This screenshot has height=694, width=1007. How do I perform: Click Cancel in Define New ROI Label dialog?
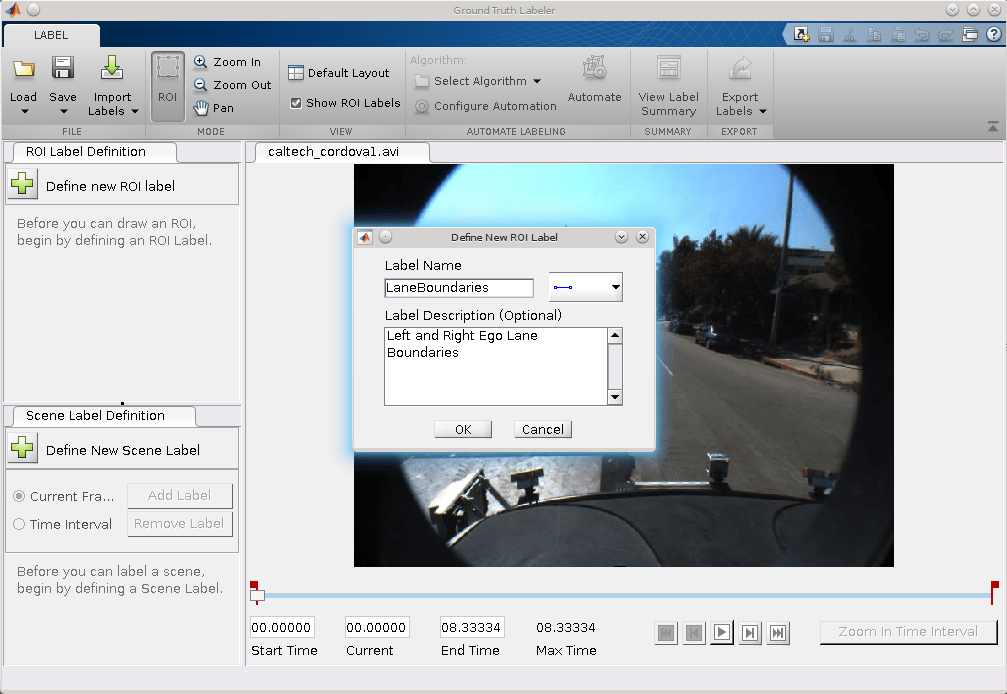[x=543, y=429]
